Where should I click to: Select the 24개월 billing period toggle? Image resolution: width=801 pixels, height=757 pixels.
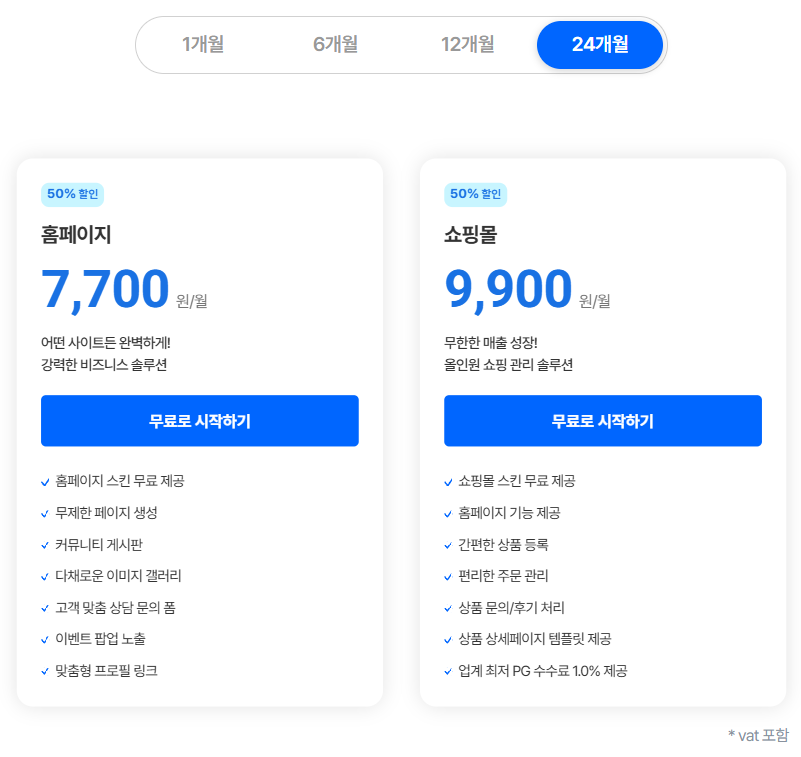pyautogui.click(x=600, y=44)
